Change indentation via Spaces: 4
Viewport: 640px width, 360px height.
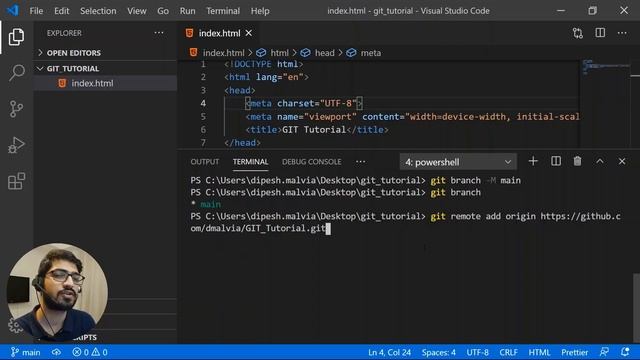pos(439,352)
